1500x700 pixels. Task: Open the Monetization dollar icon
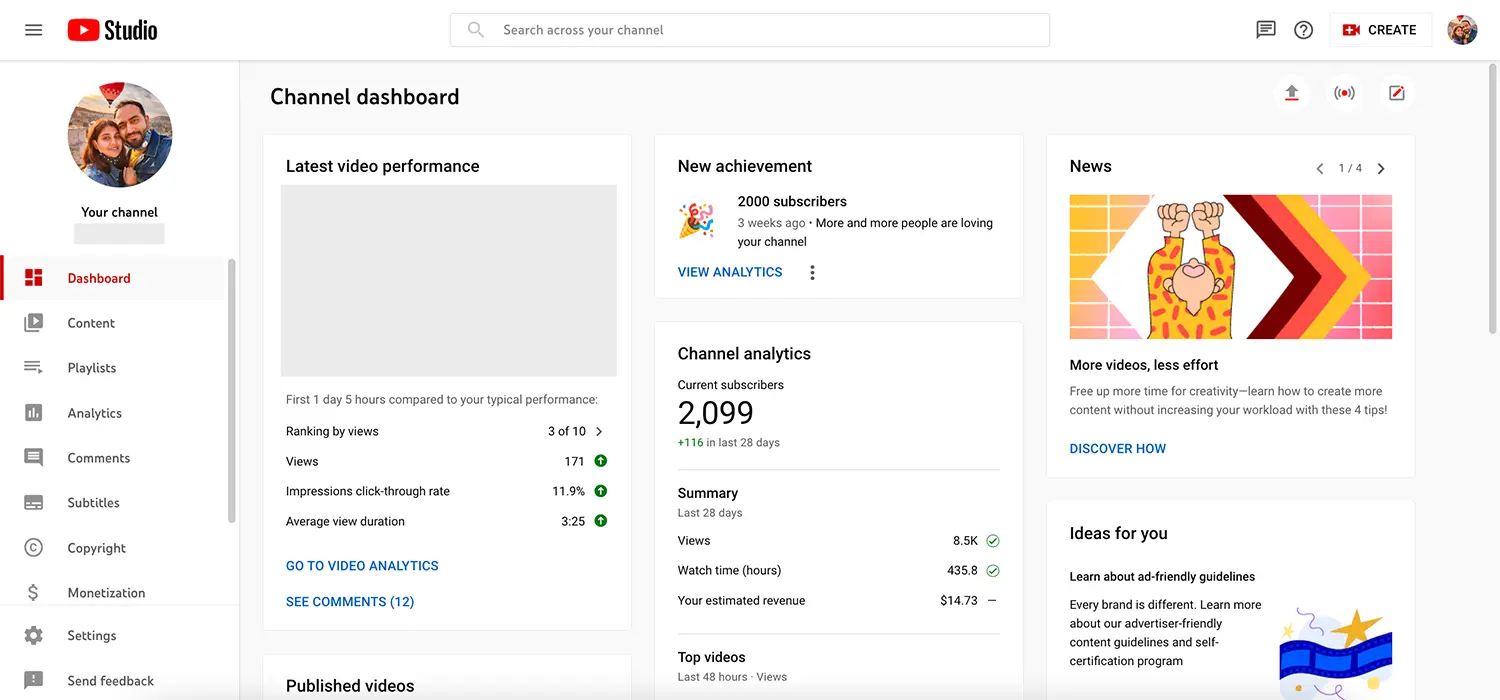click(x=32, y=592)
